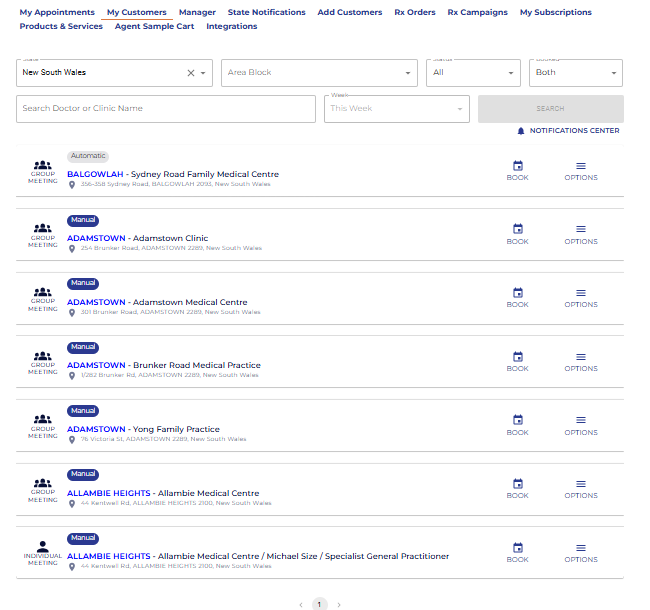Click the Notifications Center bell icon
This screenshot has height=610, width=650.
click(520, 131)
